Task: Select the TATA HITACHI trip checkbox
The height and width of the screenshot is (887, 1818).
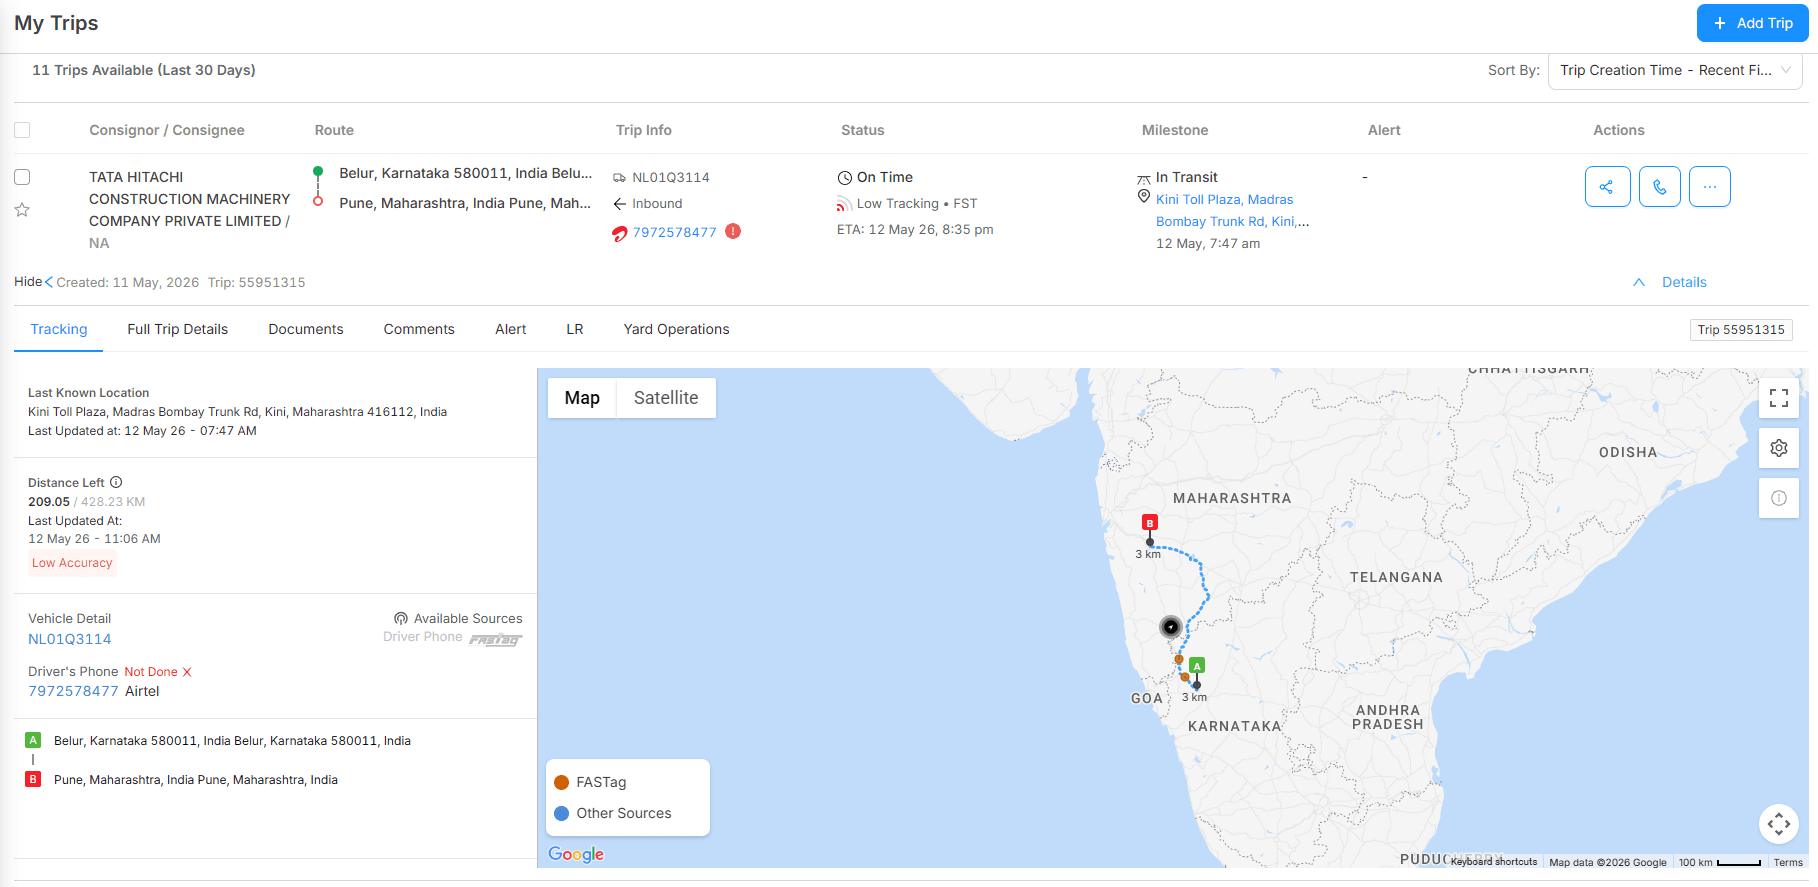Action: 22,177
